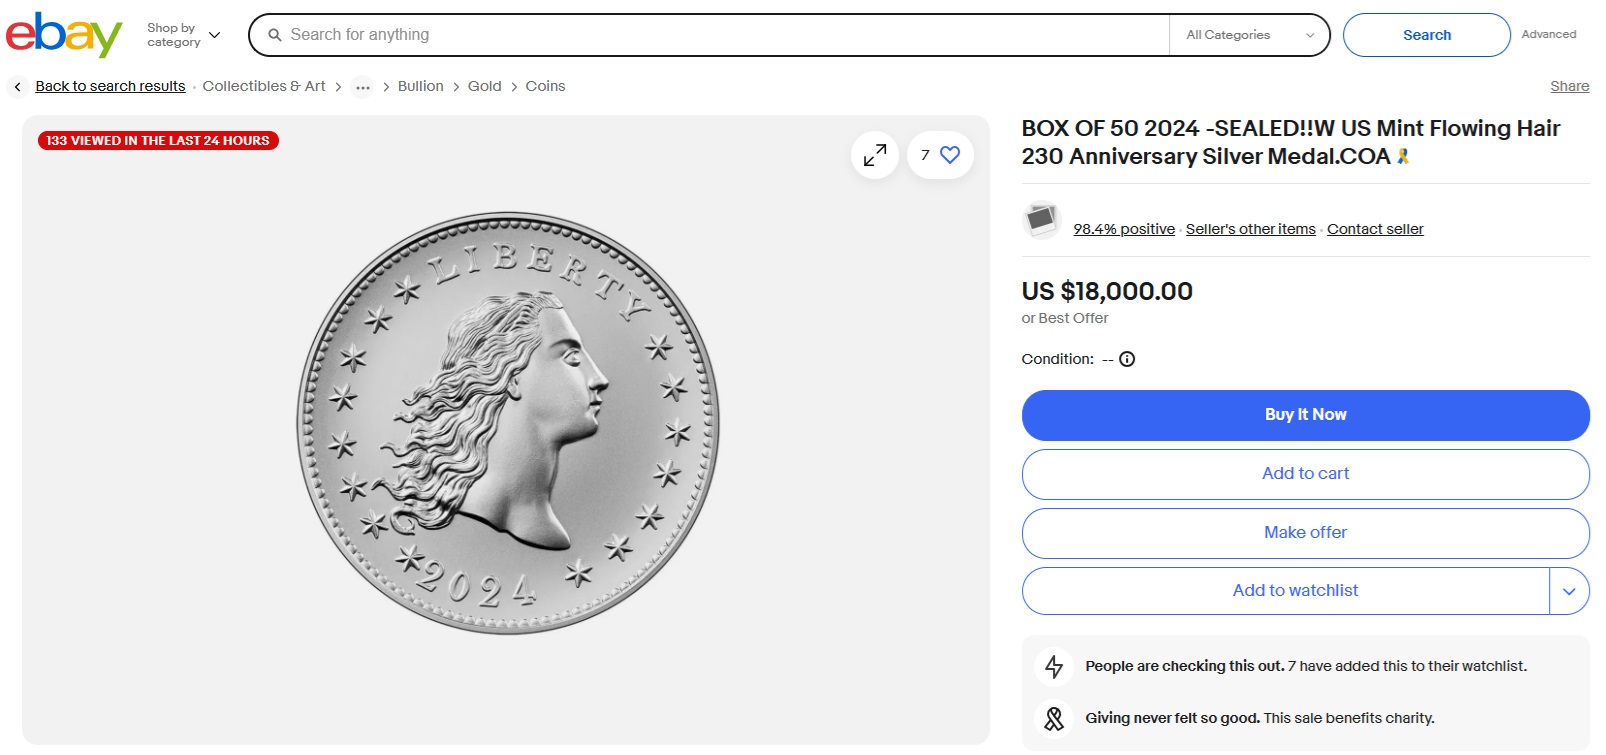The width and height of the screenshot is (1606, 755).
Task: Click the seller avatar thumbnail
Action: 1041,219
